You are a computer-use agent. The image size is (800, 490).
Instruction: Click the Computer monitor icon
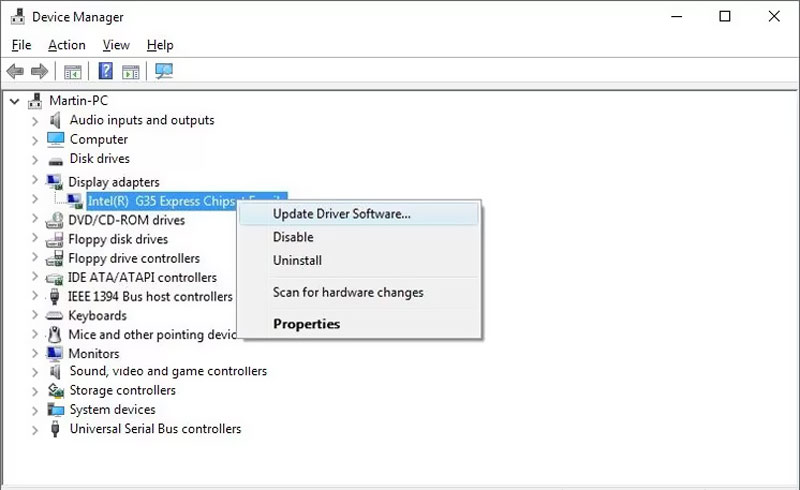coord(55,139)
